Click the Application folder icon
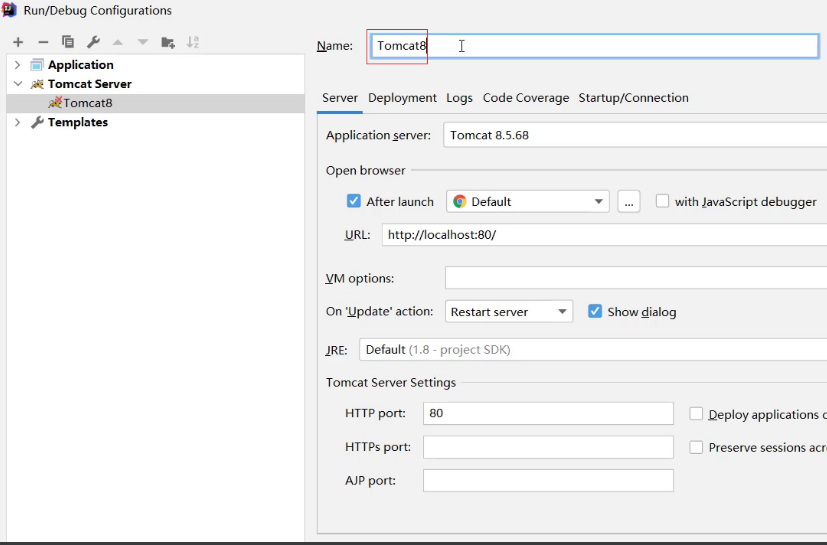Image resolution: width=827 pixels, height=545 pixels. click(x=36, y=65)
